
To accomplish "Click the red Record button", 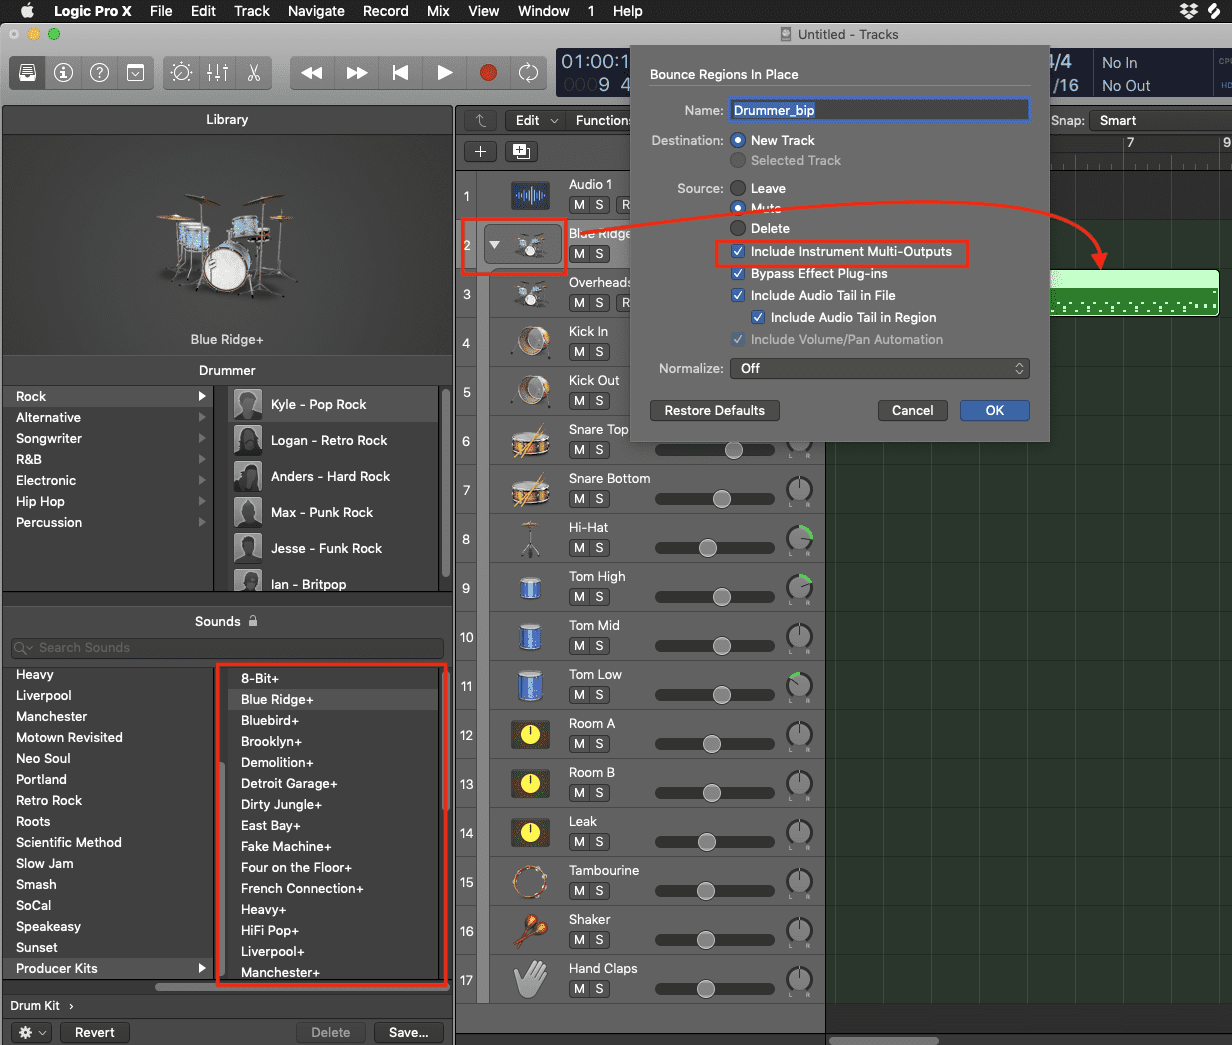I will [x=488, y=73].
